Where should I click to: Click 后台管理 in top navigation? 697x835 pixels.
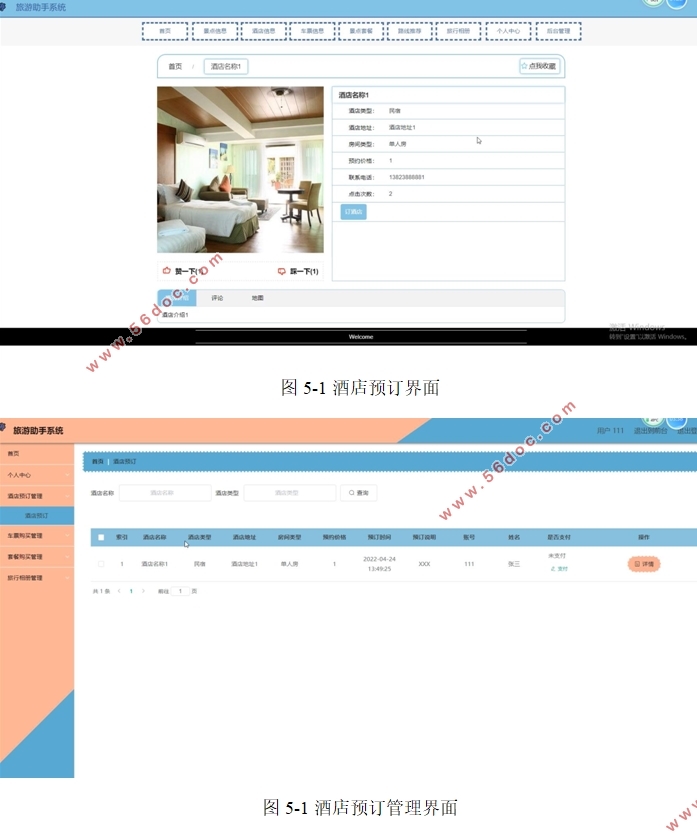558,31
